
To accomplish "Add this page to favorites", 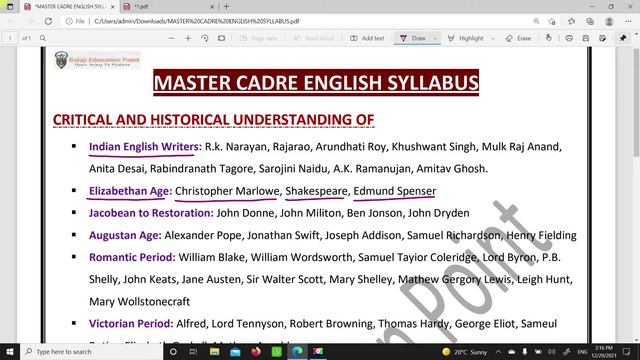I will [x=552, y=21].
